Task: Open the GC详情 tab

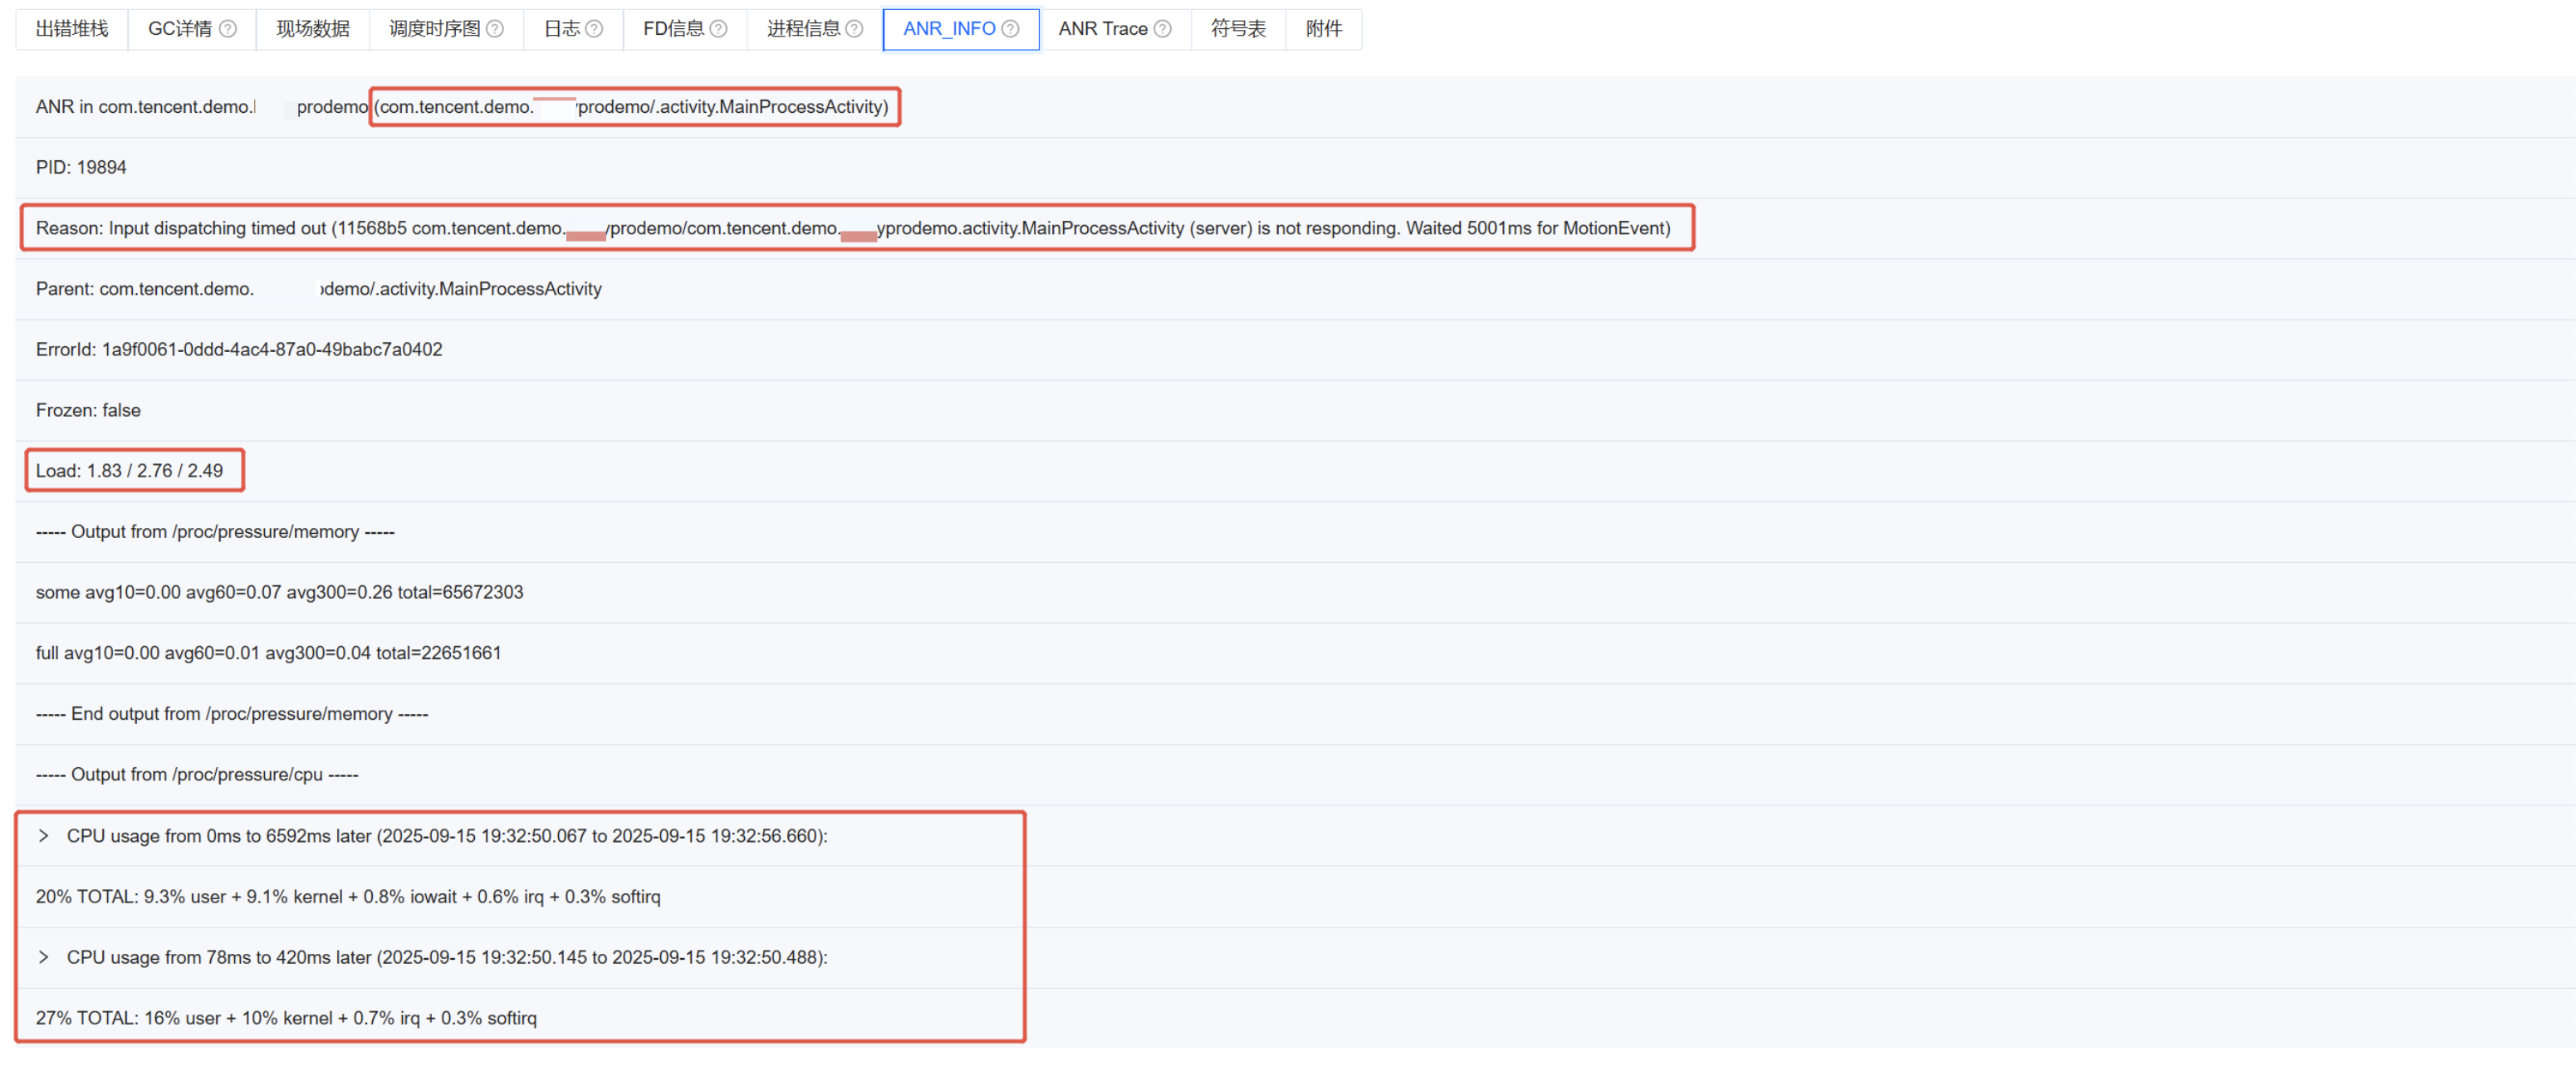Action: point(180,29)
